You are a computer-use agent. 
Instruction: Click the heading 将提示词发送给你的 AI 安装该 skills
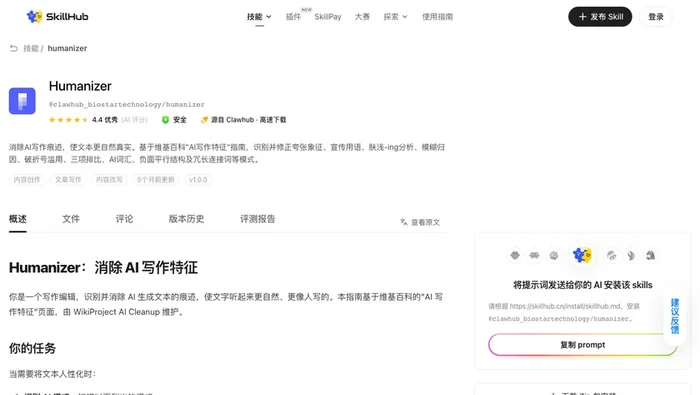pos(583,285)
